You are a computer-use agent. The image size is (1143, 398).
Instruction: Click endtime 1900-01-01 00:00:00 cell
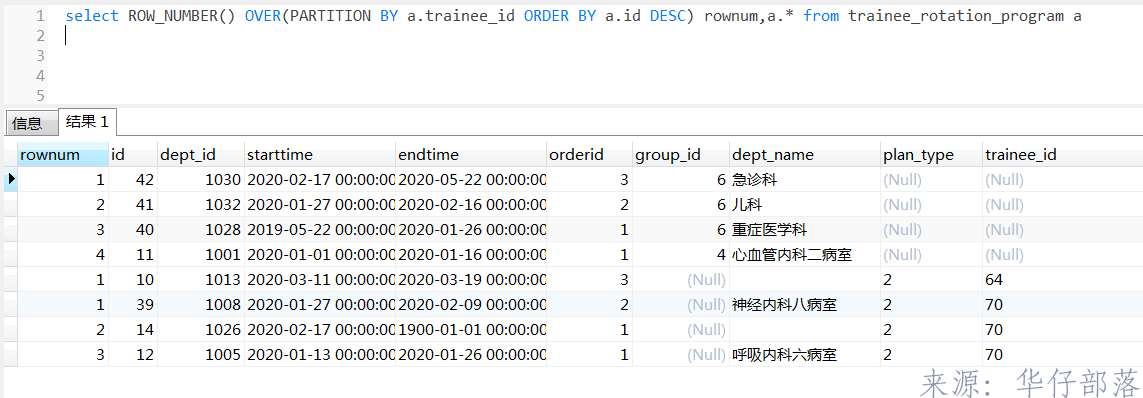(470, 329)
